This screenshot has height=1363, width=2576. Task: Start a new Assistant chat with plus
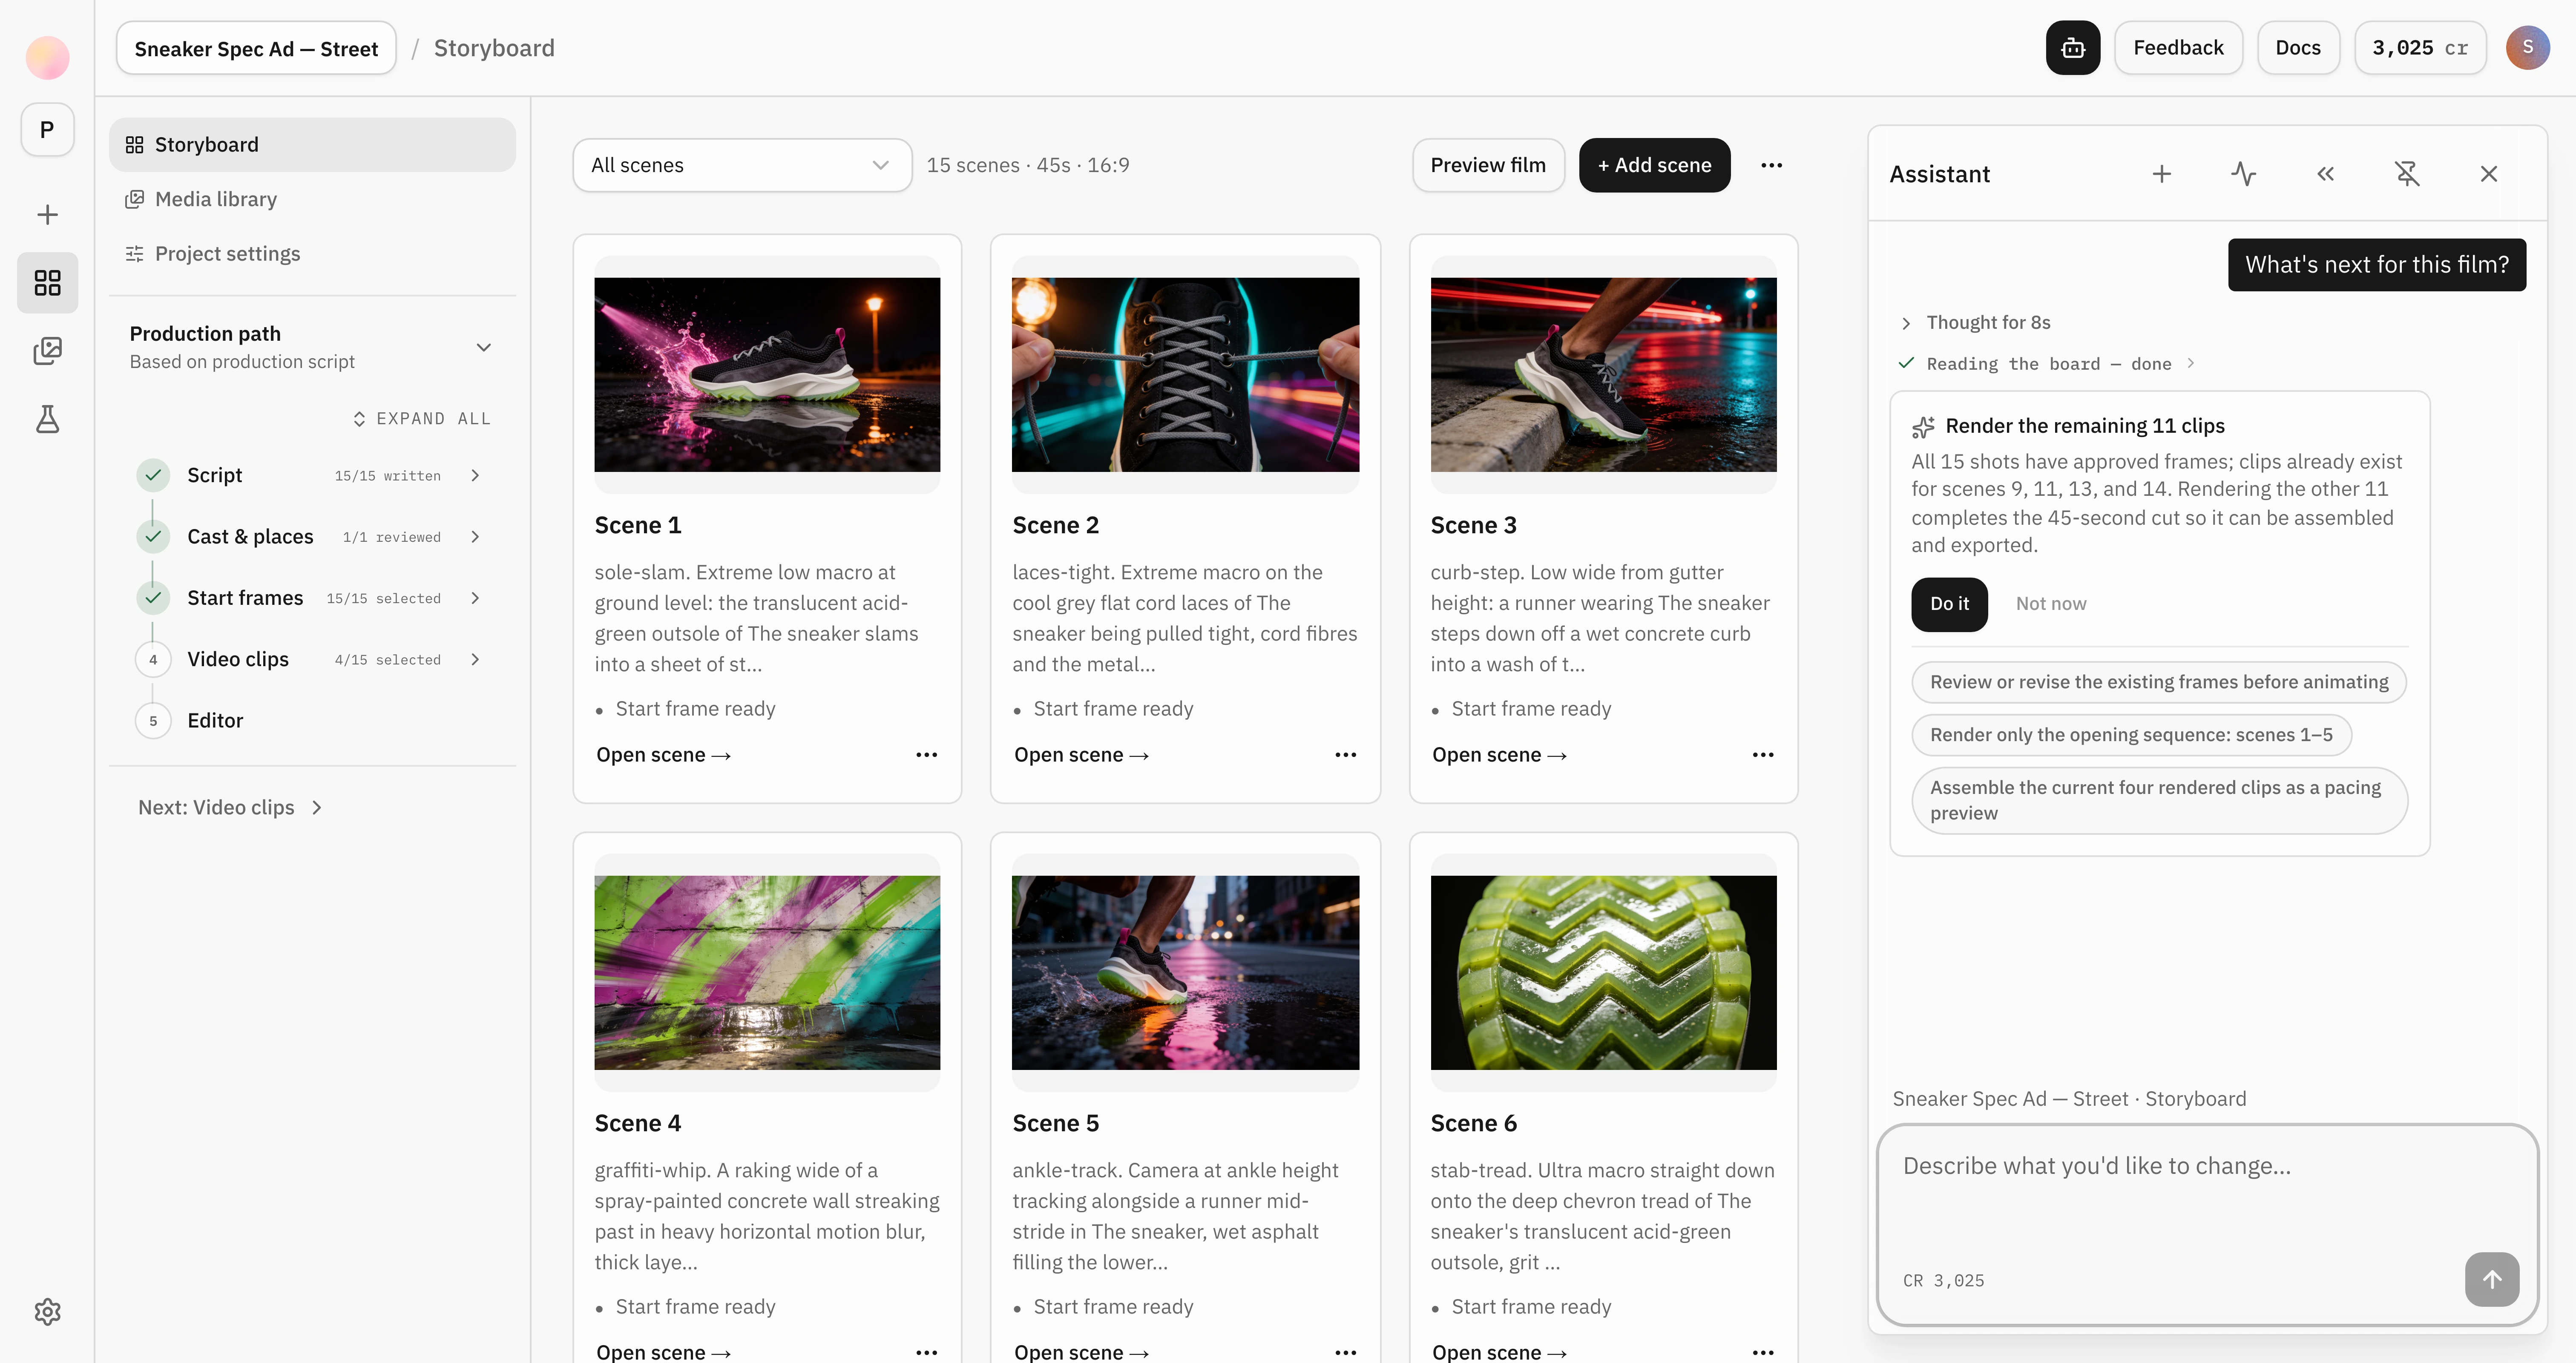[x=2162, y=174]
